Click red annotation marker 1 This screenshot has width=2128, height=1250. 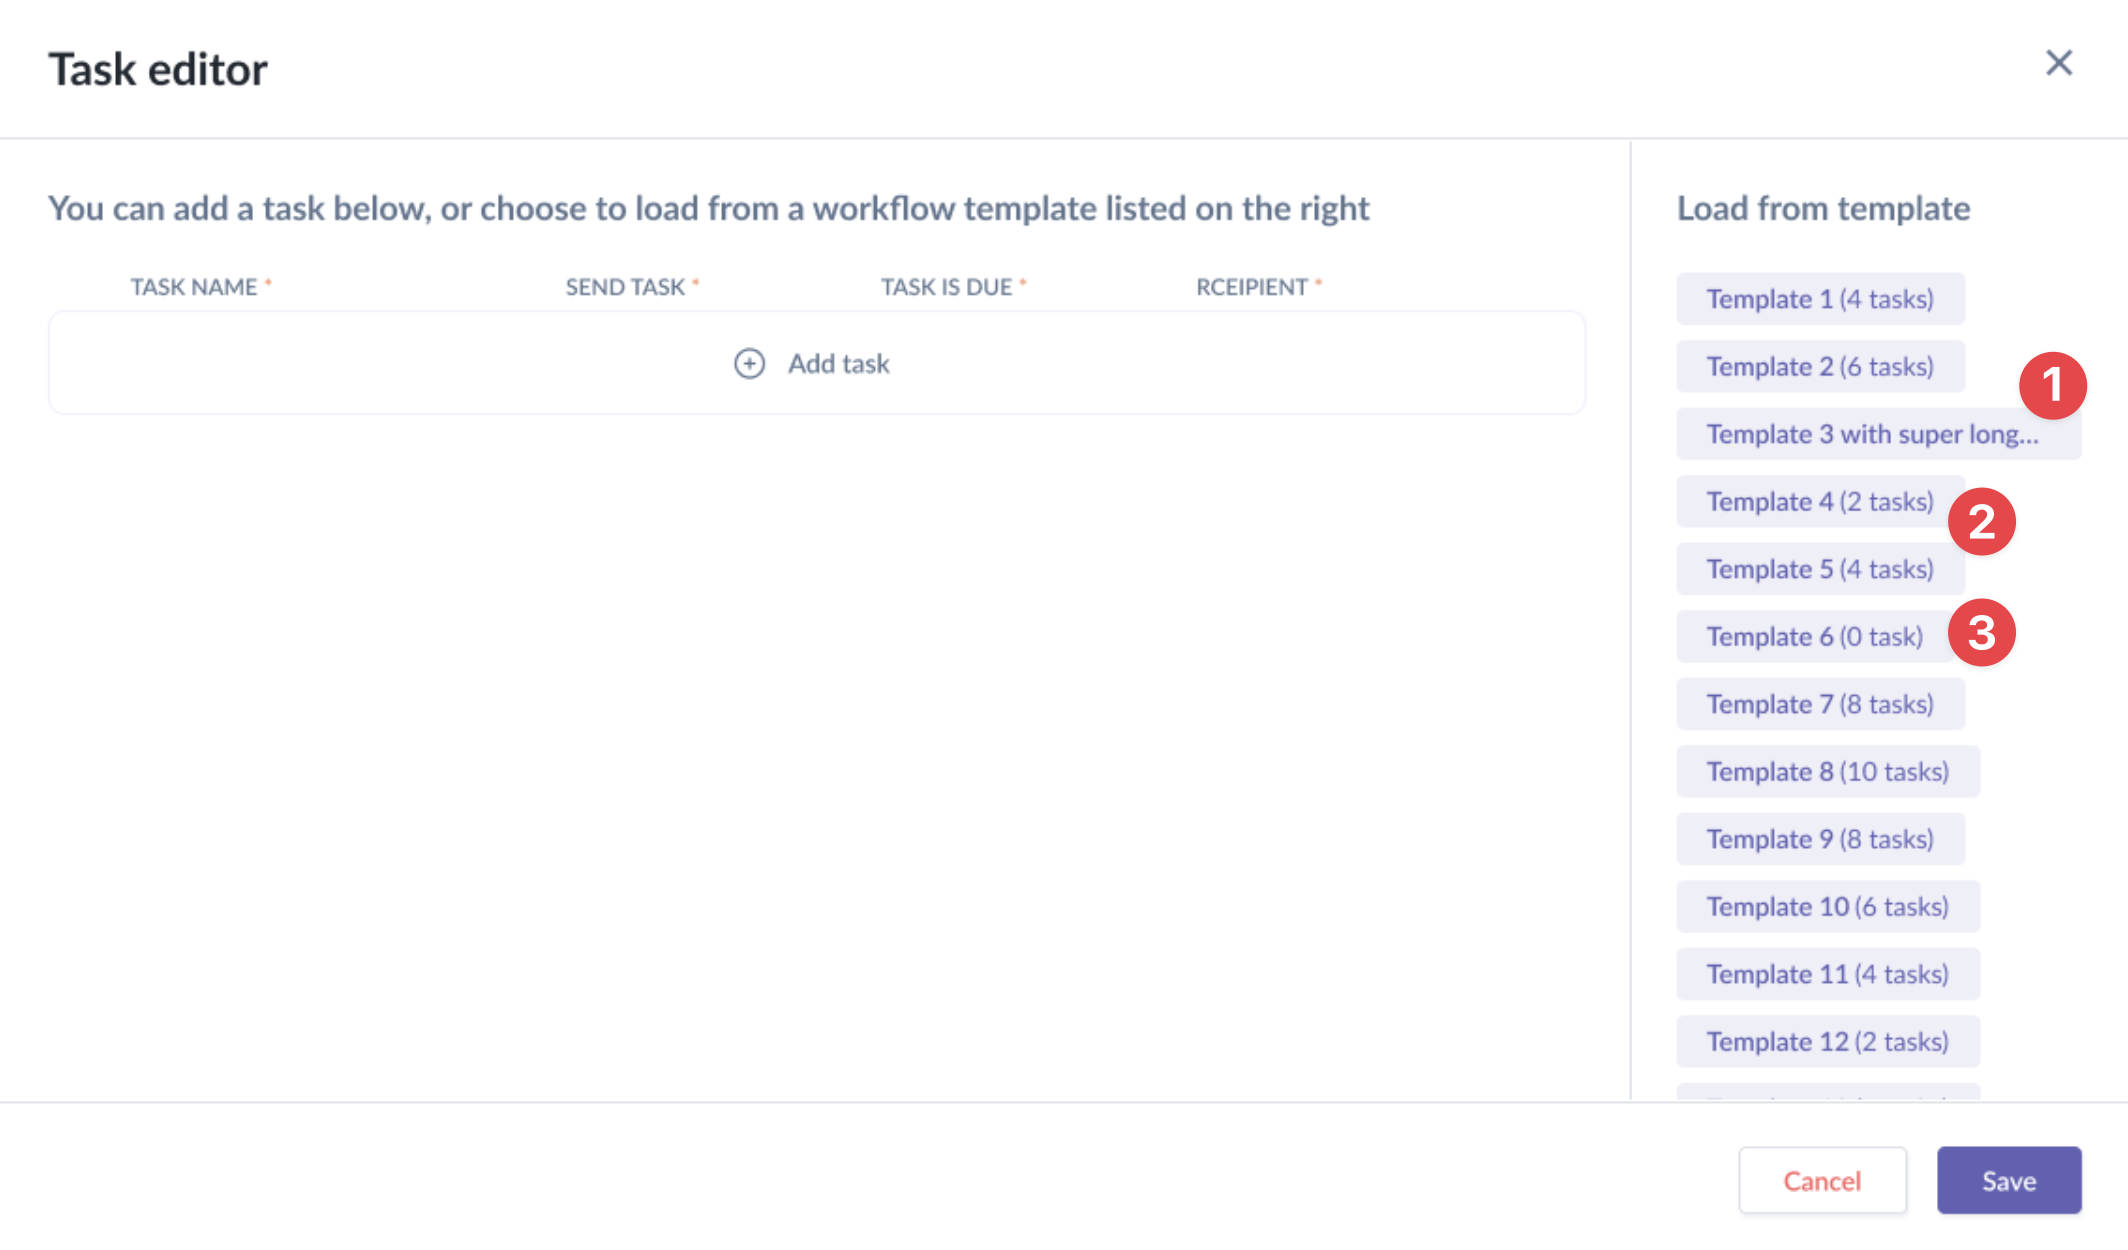pyautogui.click(x=2052, y=386)
